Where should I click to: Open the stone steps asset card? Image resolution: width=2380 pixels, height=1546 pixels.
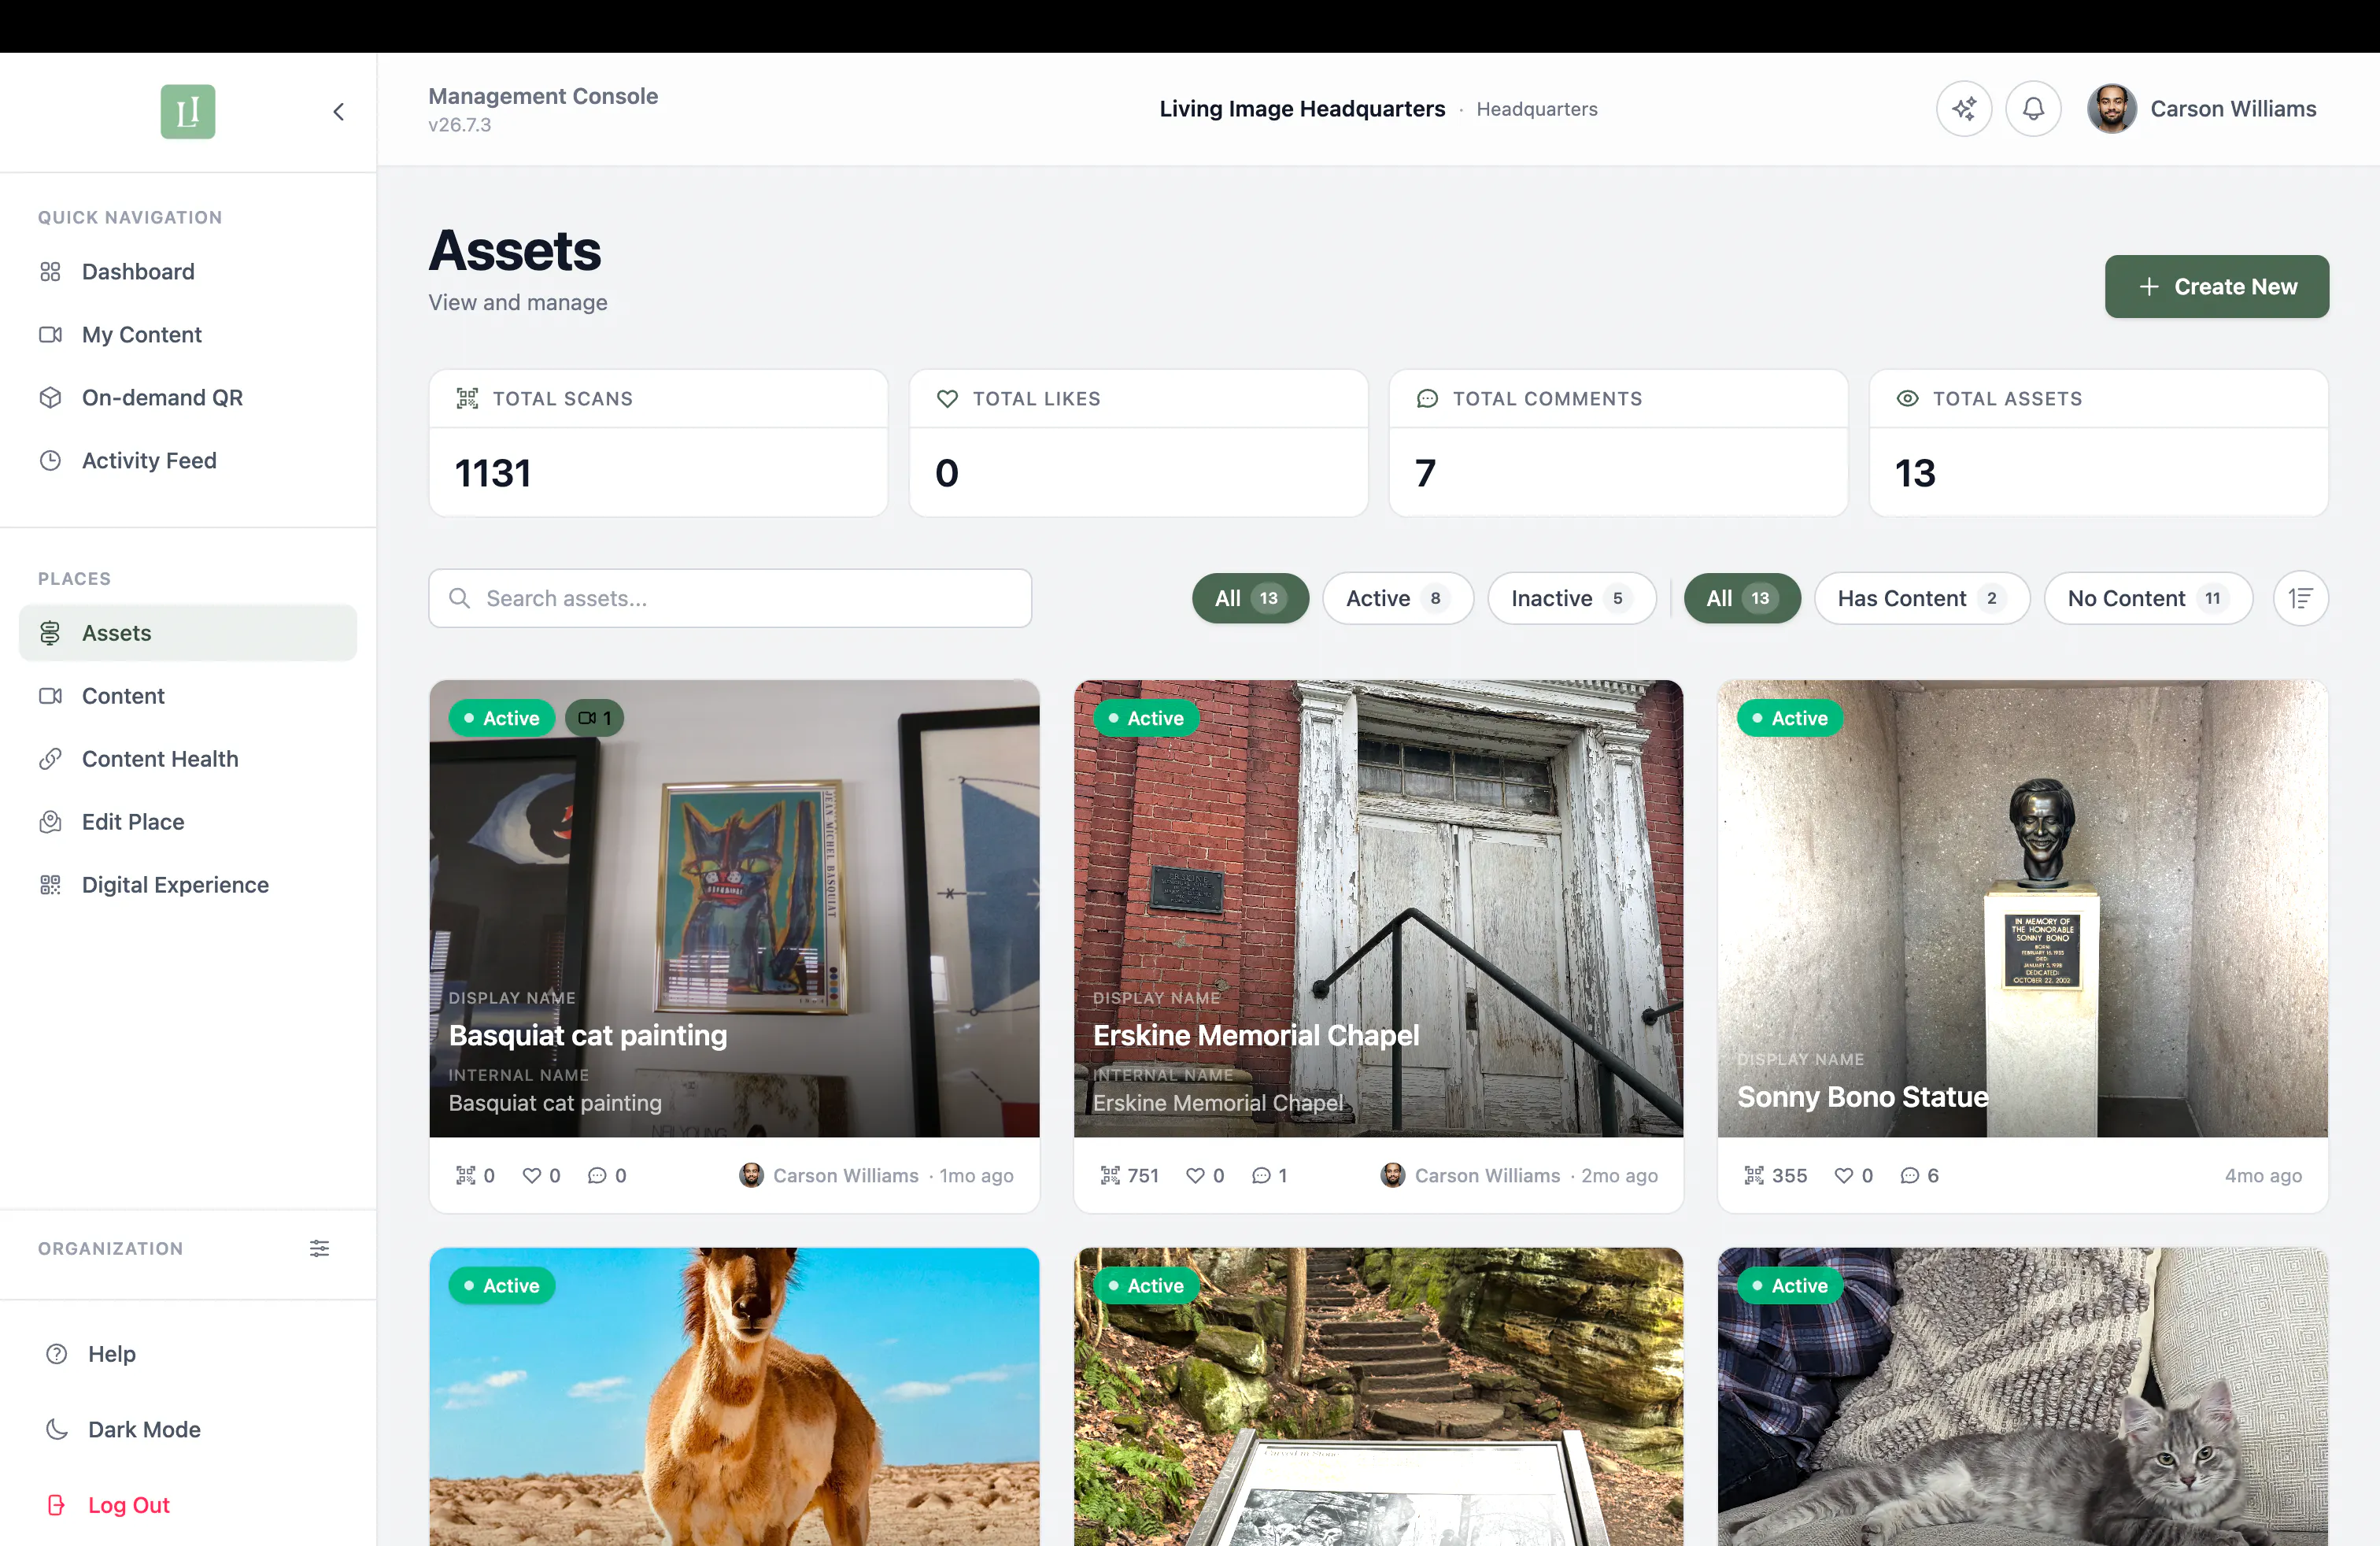pyautogui.click(x=1378, y=1396)
